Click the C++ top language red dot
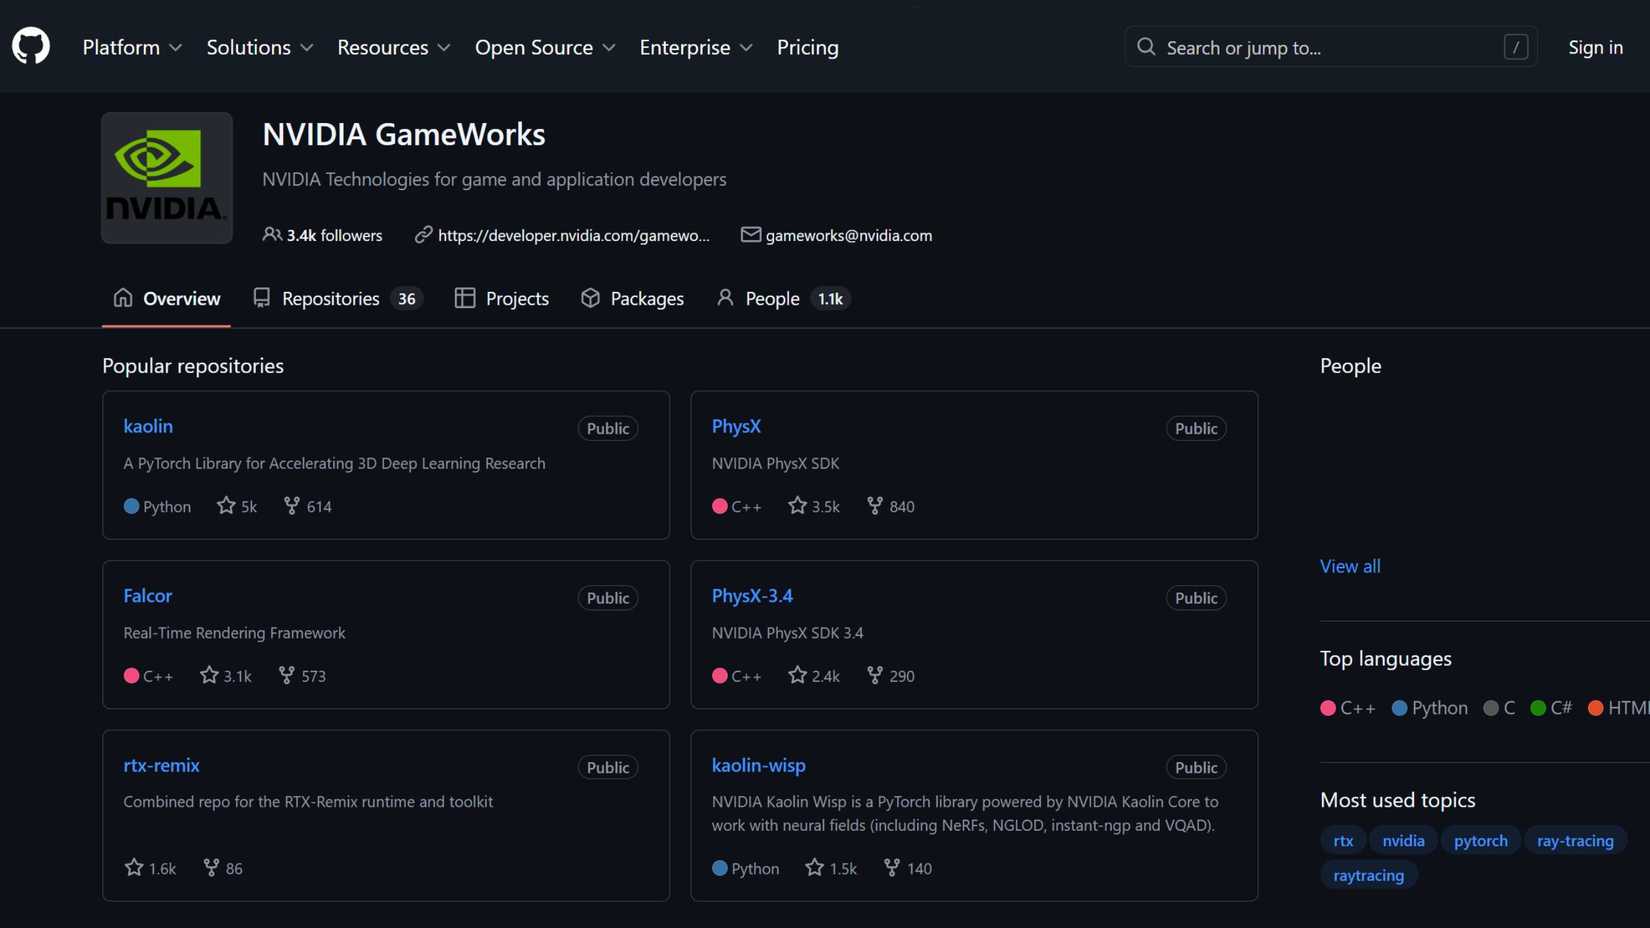 click(1328, 708)
